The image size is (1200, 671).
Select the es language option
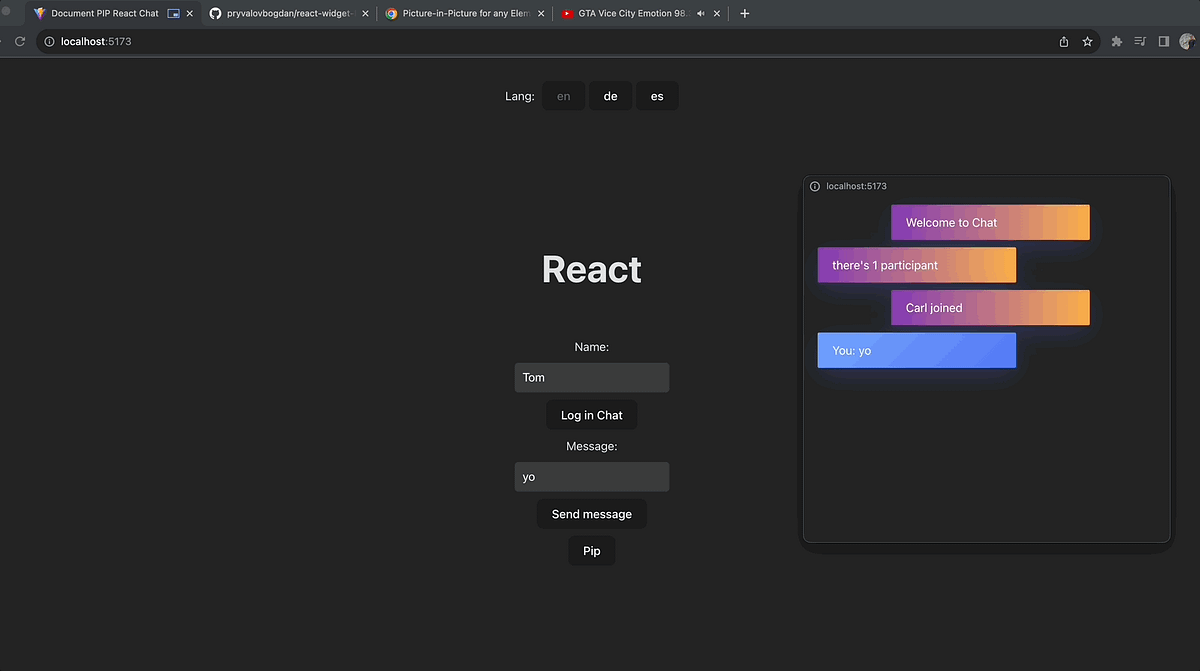click(x=657, y=96)
